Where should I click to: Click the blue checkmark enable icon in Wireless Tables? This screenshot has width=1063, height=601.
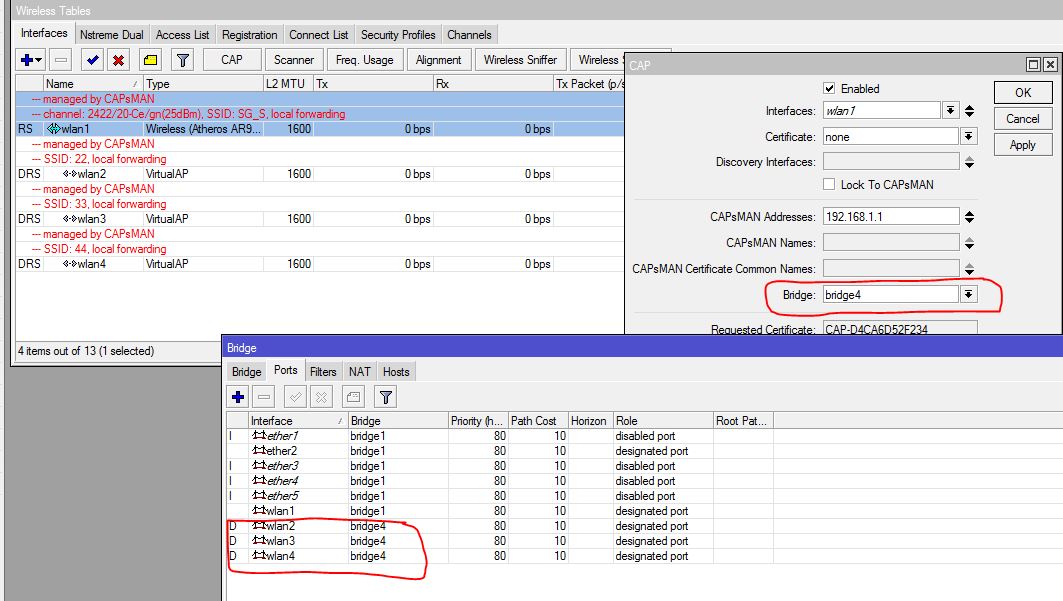click(93, 60)
